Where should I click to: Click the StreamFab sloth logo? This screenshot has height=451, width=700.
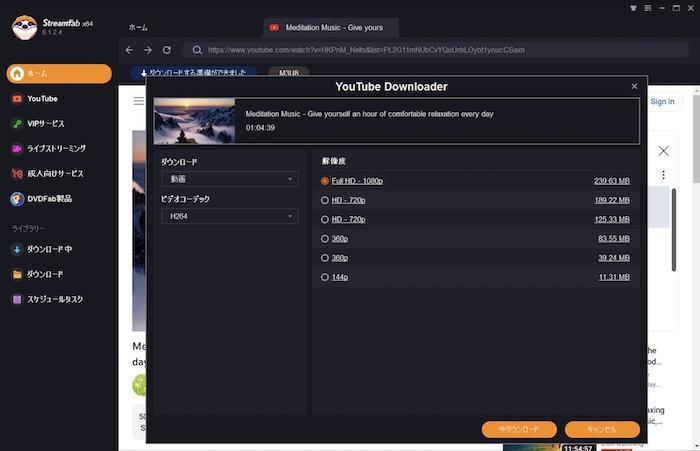tap(25, 27)
